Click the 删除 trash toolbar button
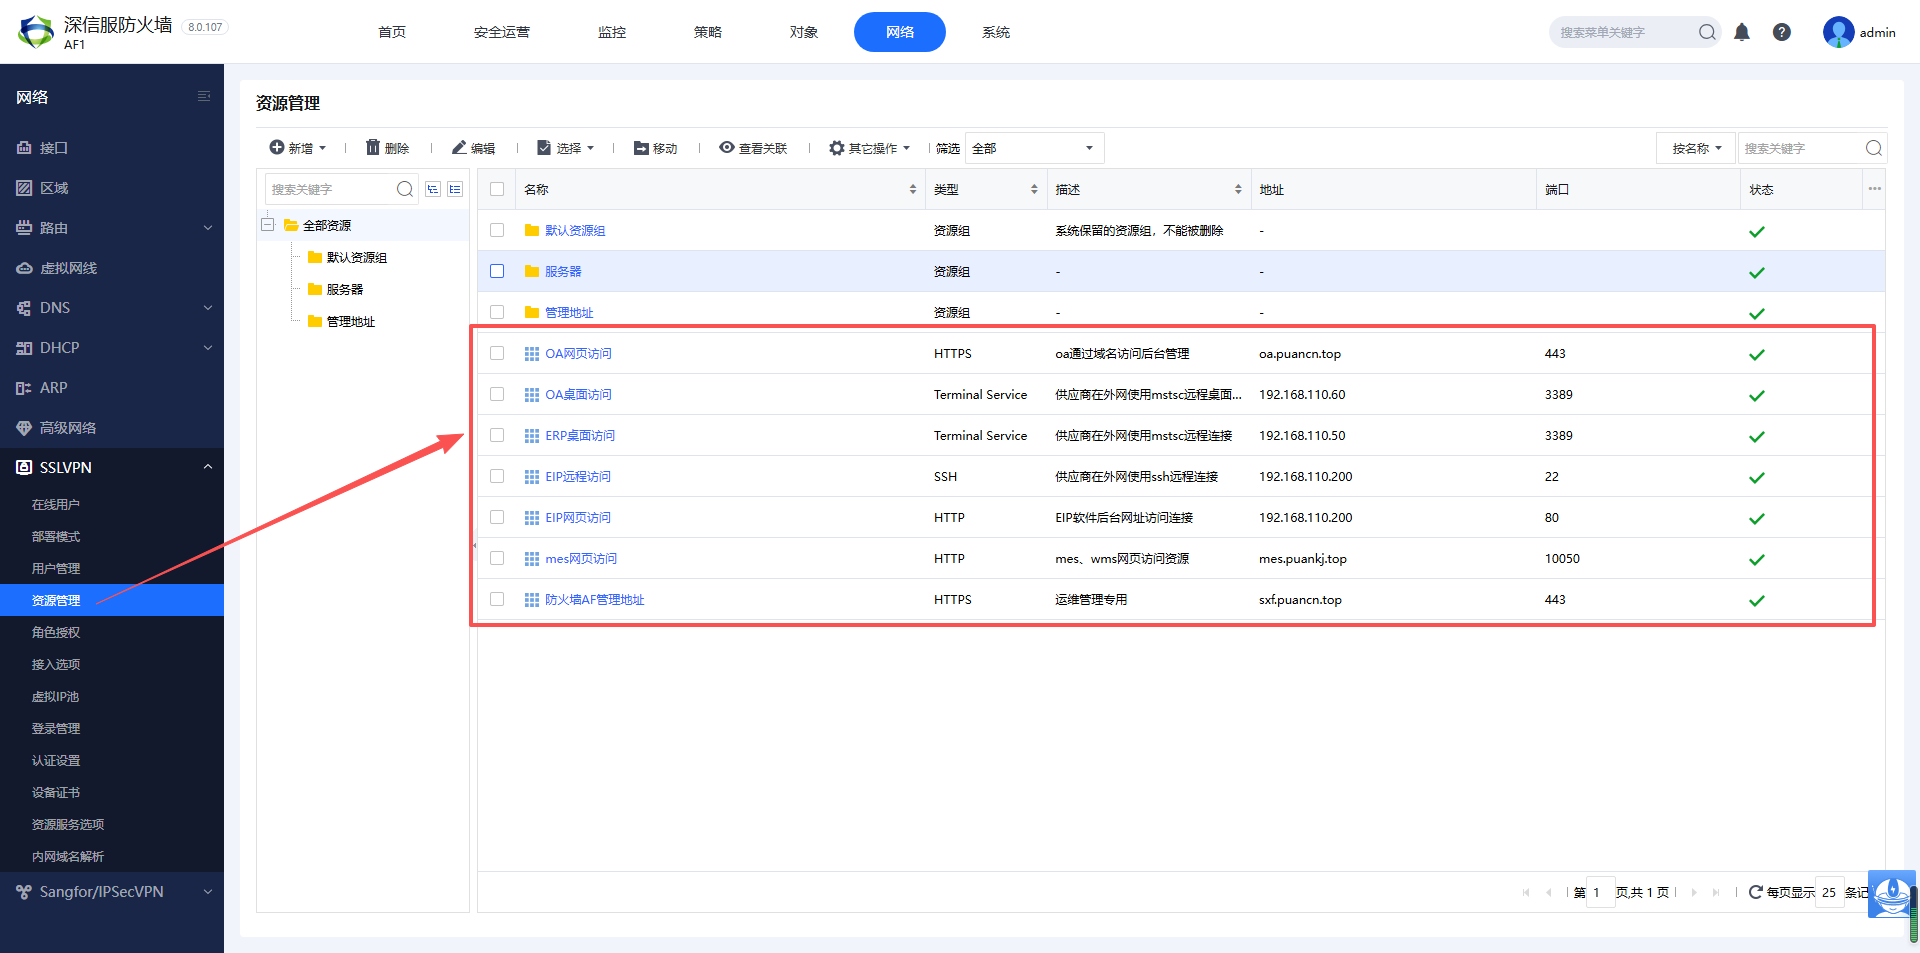Viewport: 1920px width, 953px height. pyautogui.click(x=387, y=148)
